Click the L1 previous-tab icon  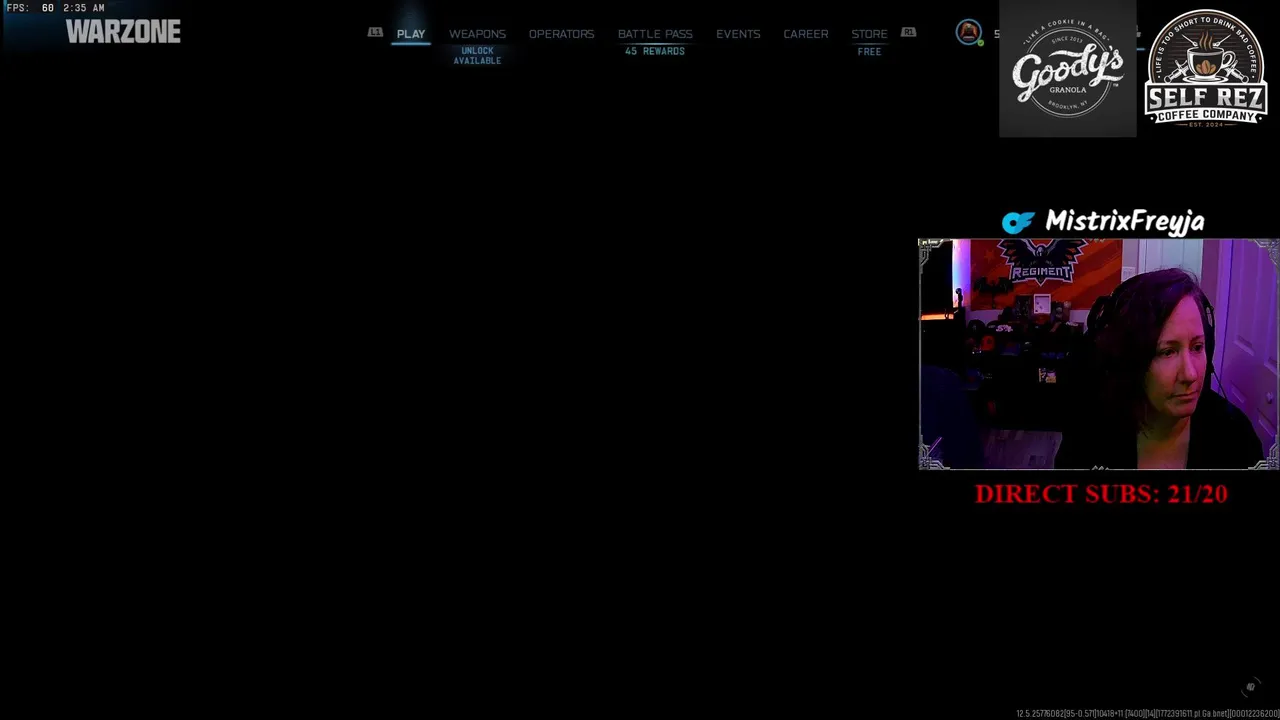(x=375, y=32)
